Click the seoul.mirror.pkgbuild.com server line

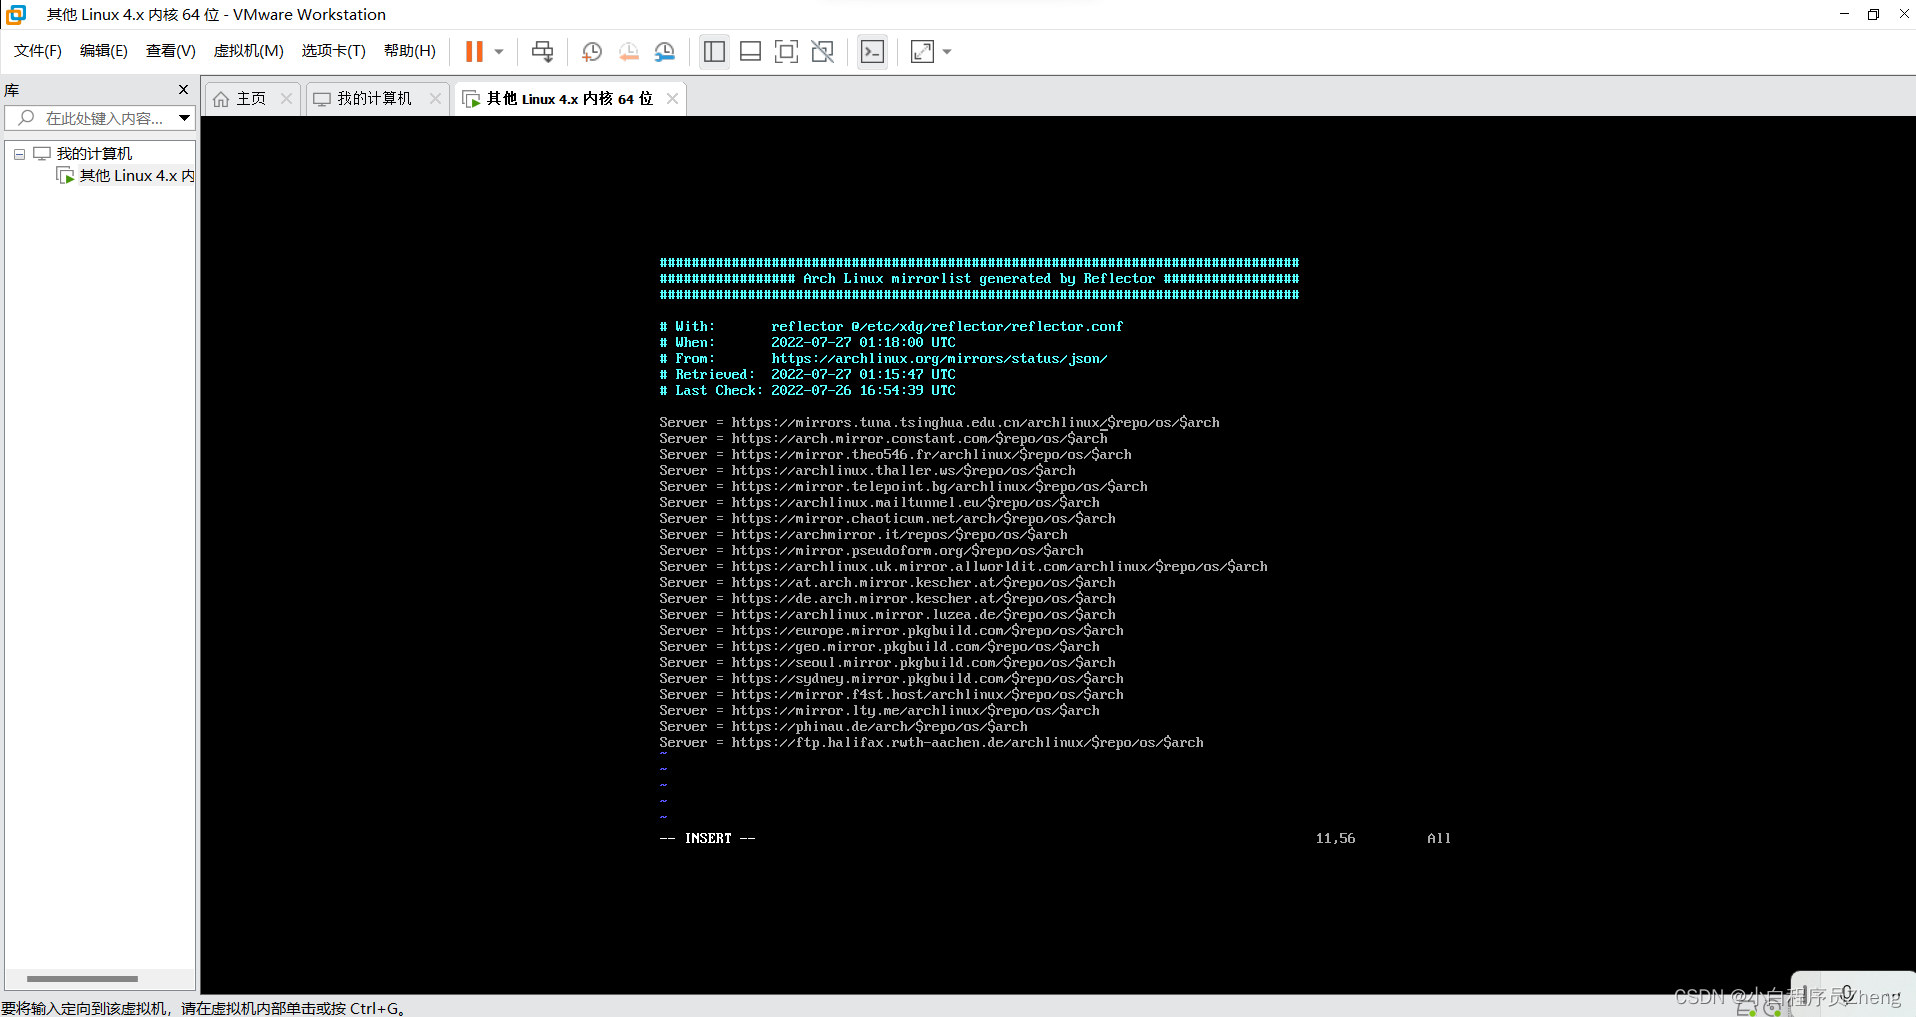point(887,663)
